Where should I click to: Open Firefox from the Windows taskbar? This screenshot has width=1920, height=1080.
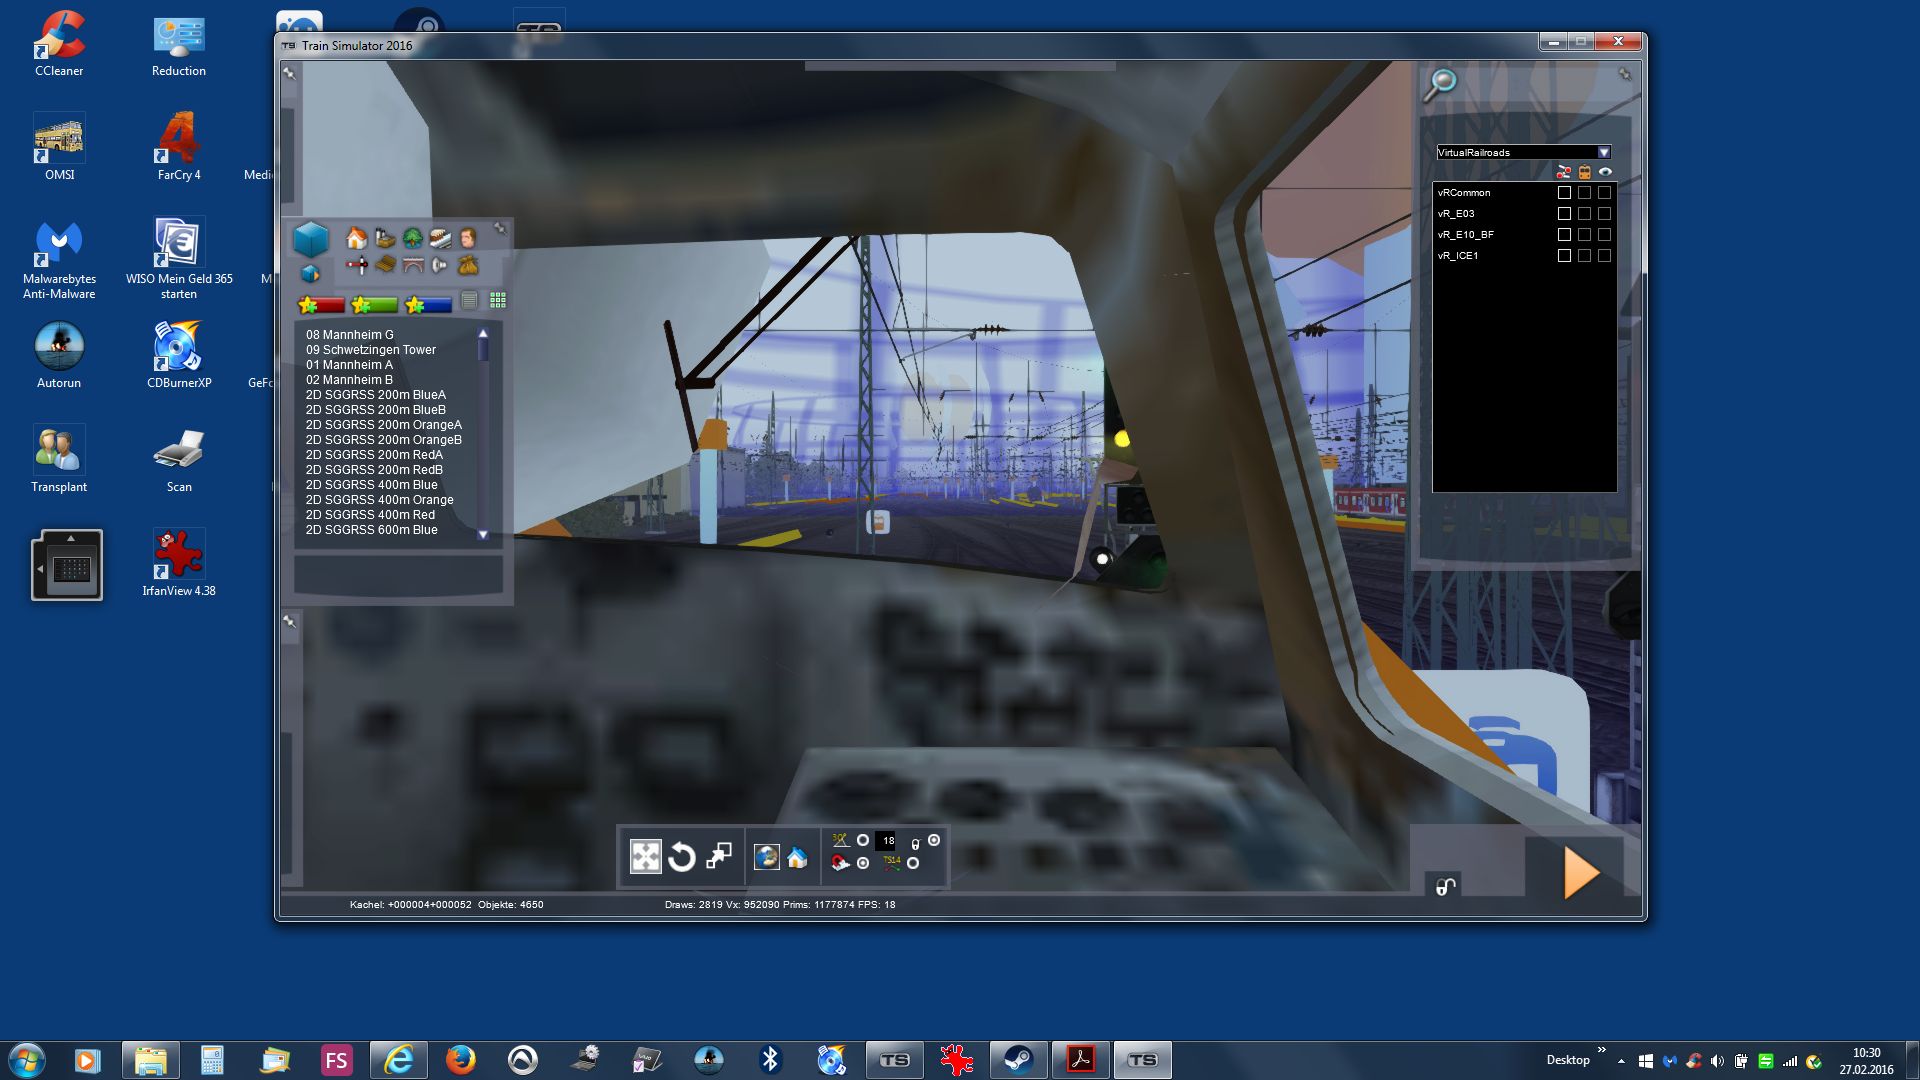(x=460, y=1060)
